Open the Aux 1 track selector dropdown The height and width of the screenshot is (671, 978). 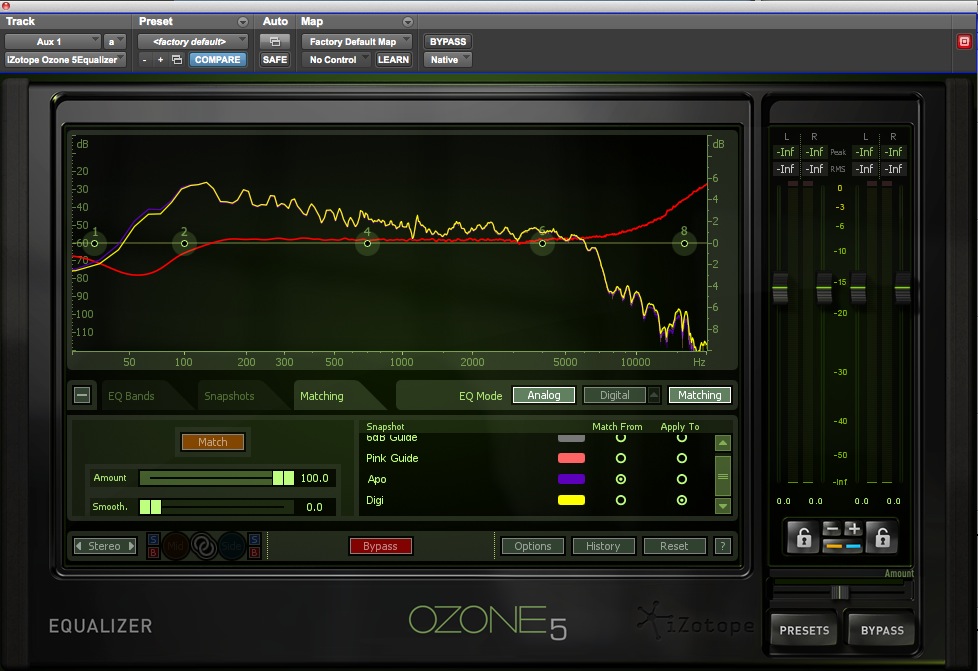coord(52,42)
